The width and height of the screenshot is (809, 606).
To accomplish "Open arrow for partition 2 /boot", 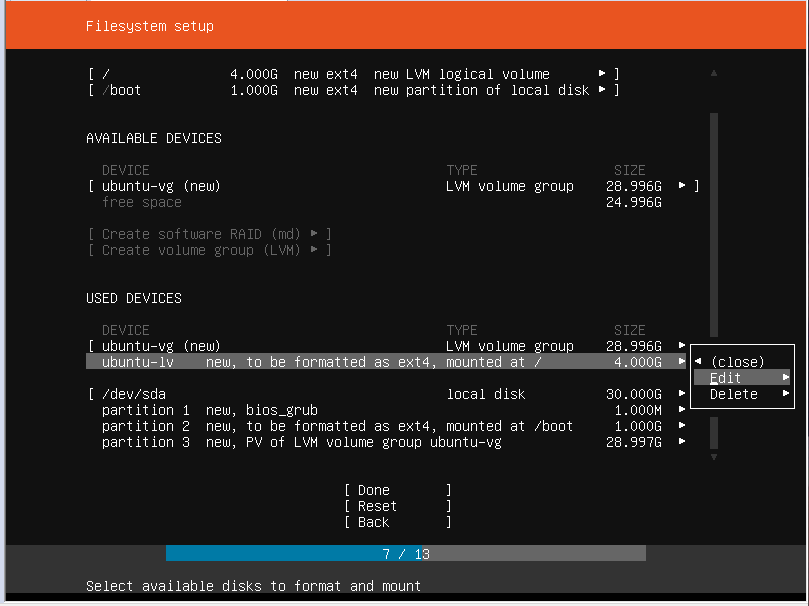I will click(x=682, y=426).
